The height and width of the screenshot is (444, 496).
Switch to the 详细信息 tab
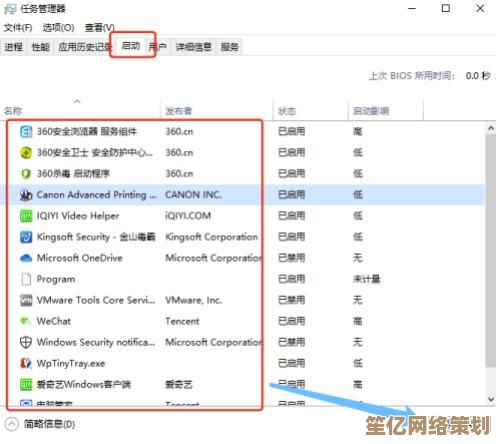coord(194,47)
